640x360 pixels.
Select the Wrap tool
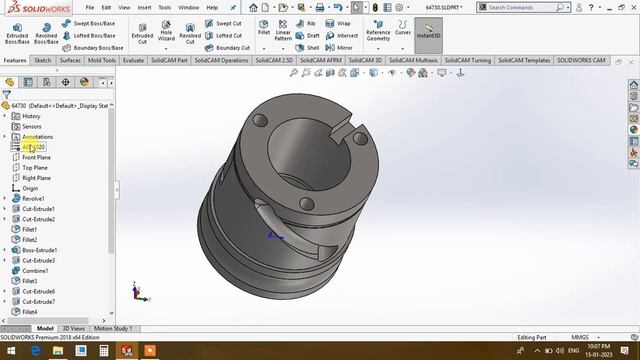[x=338, y=24]
